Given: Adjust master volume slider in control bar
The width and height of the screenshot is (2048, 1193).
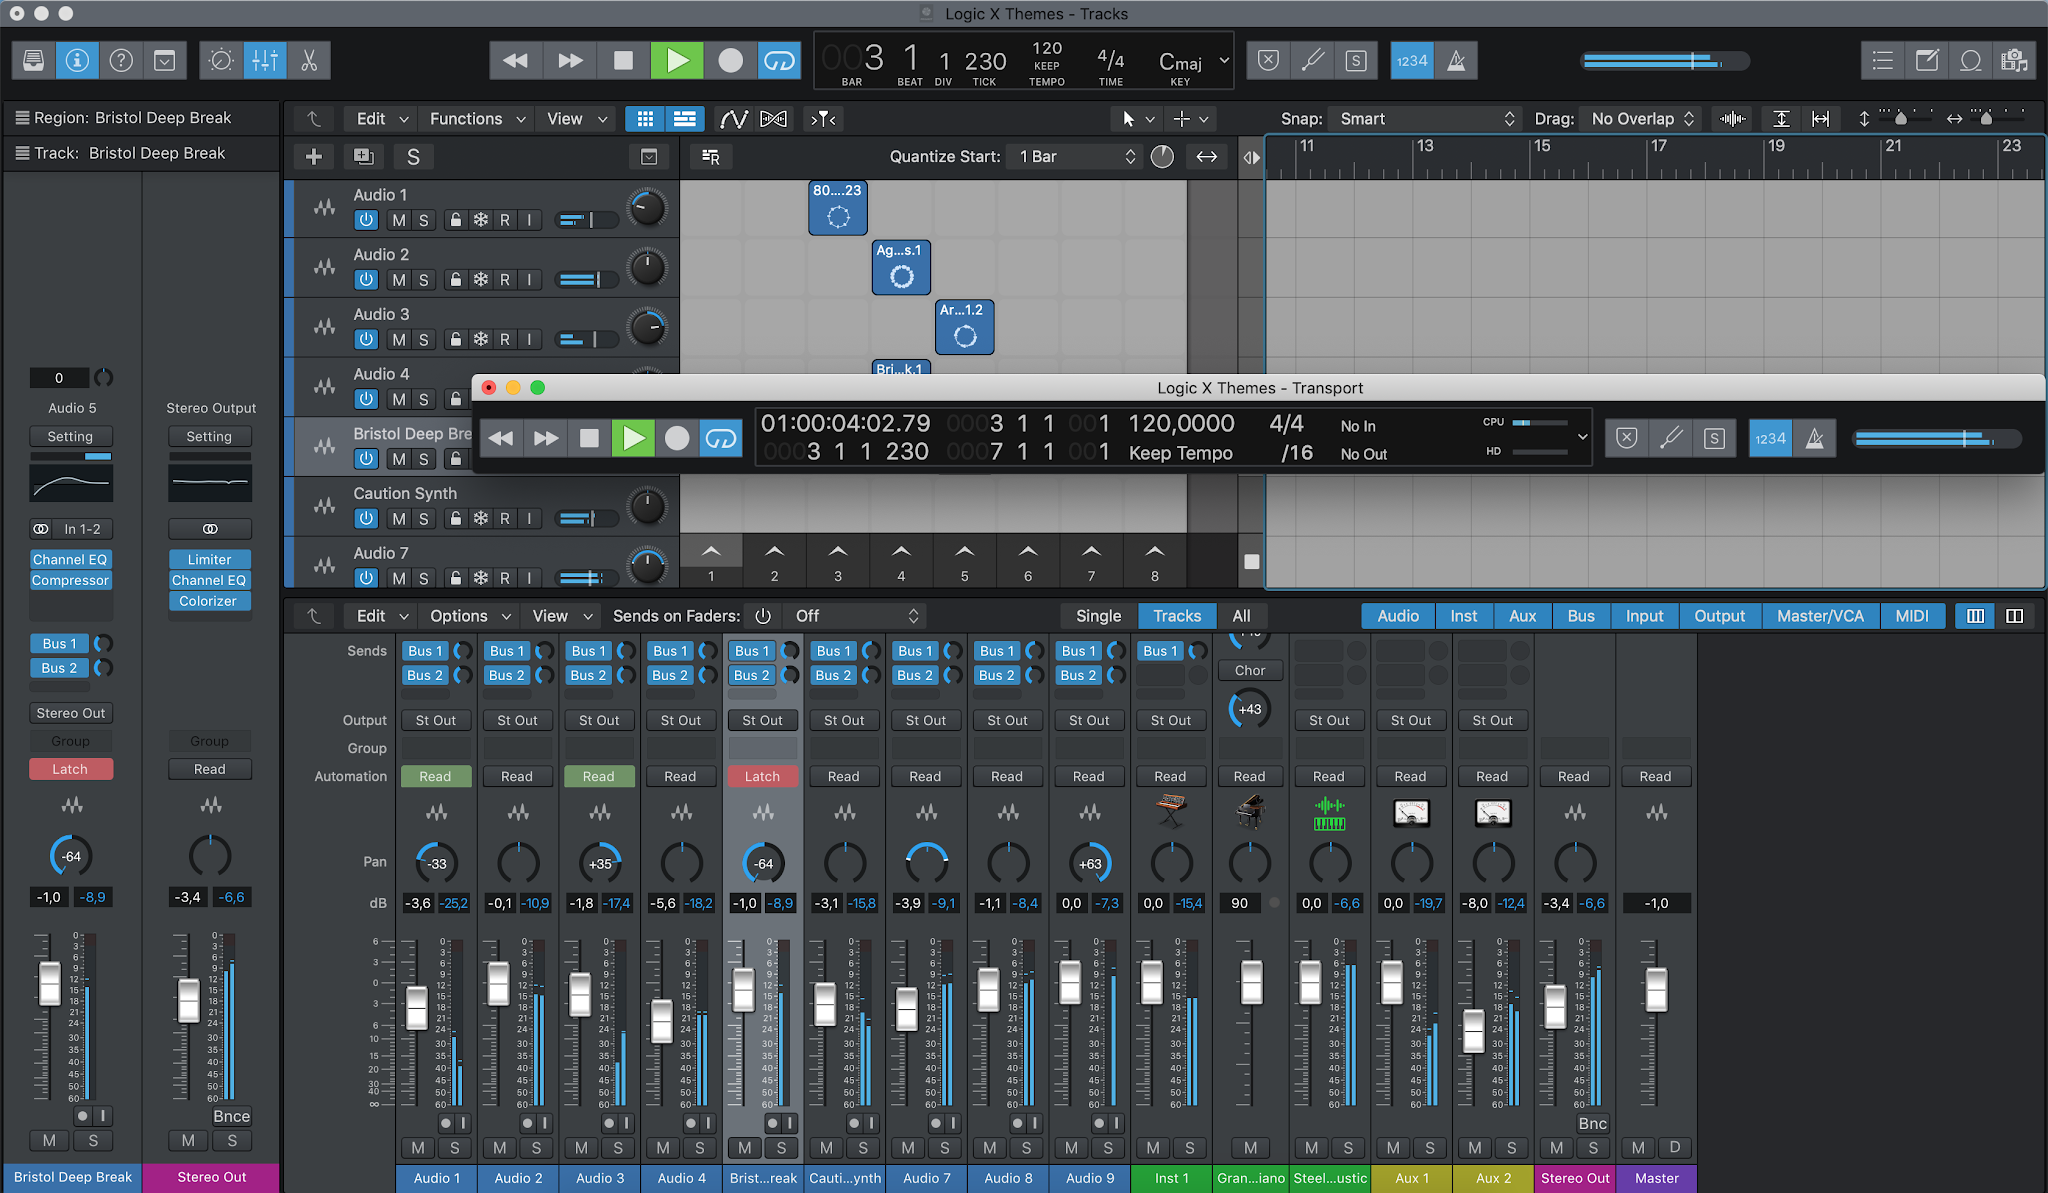Looking at the screenshot, I should (x=1665, y=61).
